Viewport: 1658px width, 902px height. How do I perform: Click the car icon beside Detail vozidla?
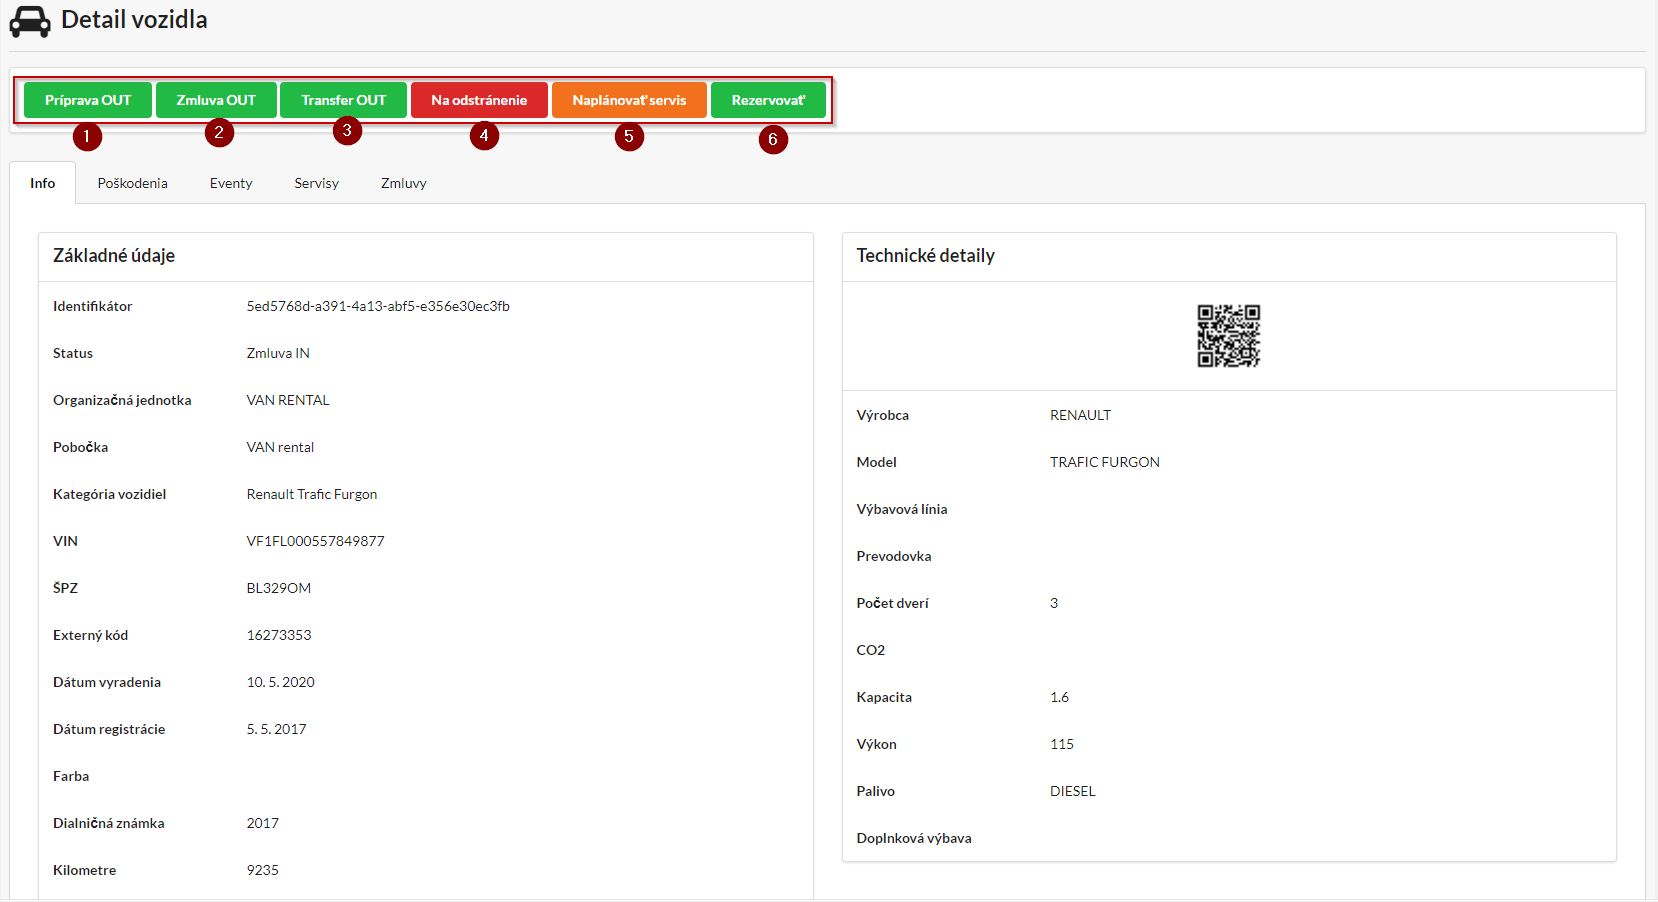pyautogui.click(x=30, y=21)
